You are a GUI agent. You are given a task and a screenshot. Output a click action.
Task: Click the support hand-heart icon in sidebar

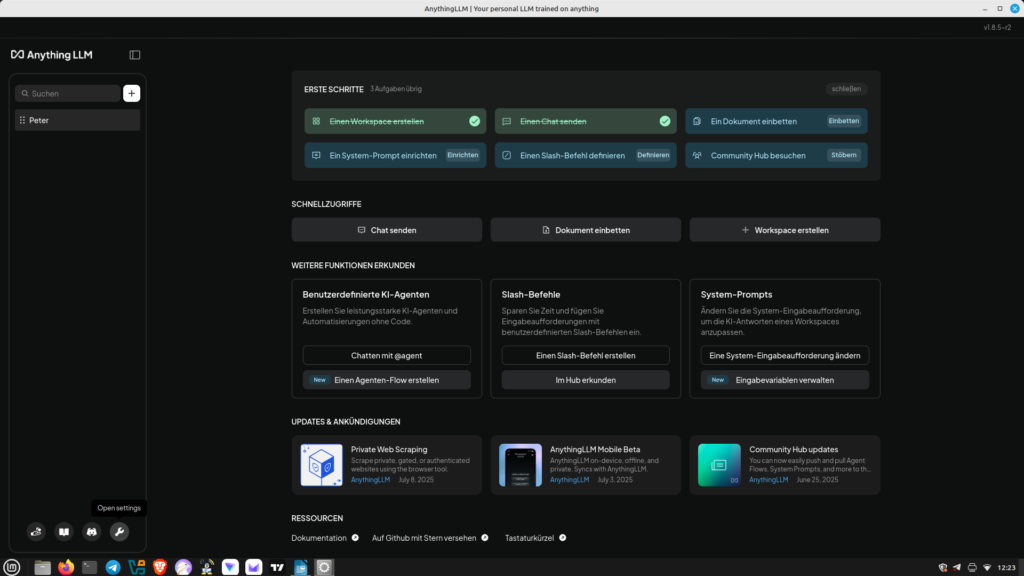36,532
